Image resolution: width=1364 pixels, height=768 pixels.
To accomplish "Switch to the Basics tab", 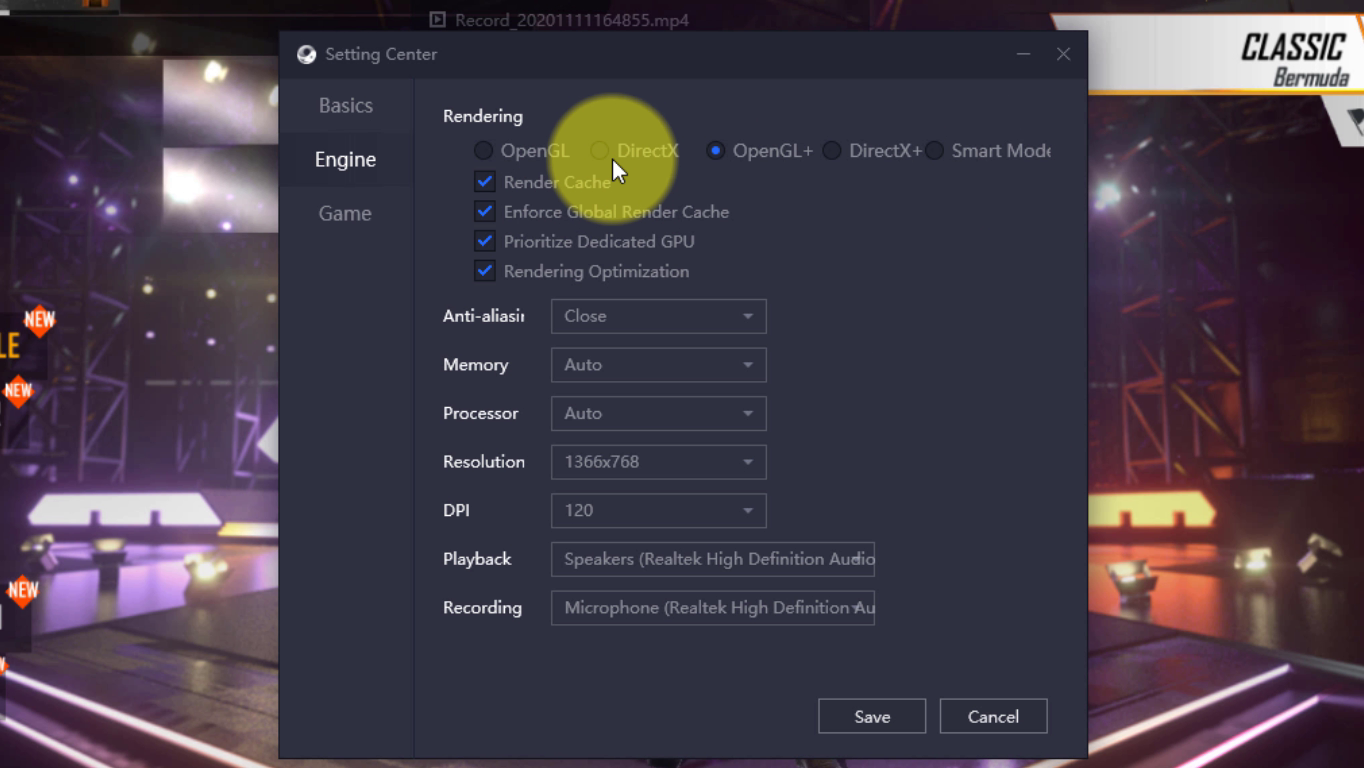I will tap(346, 106).
